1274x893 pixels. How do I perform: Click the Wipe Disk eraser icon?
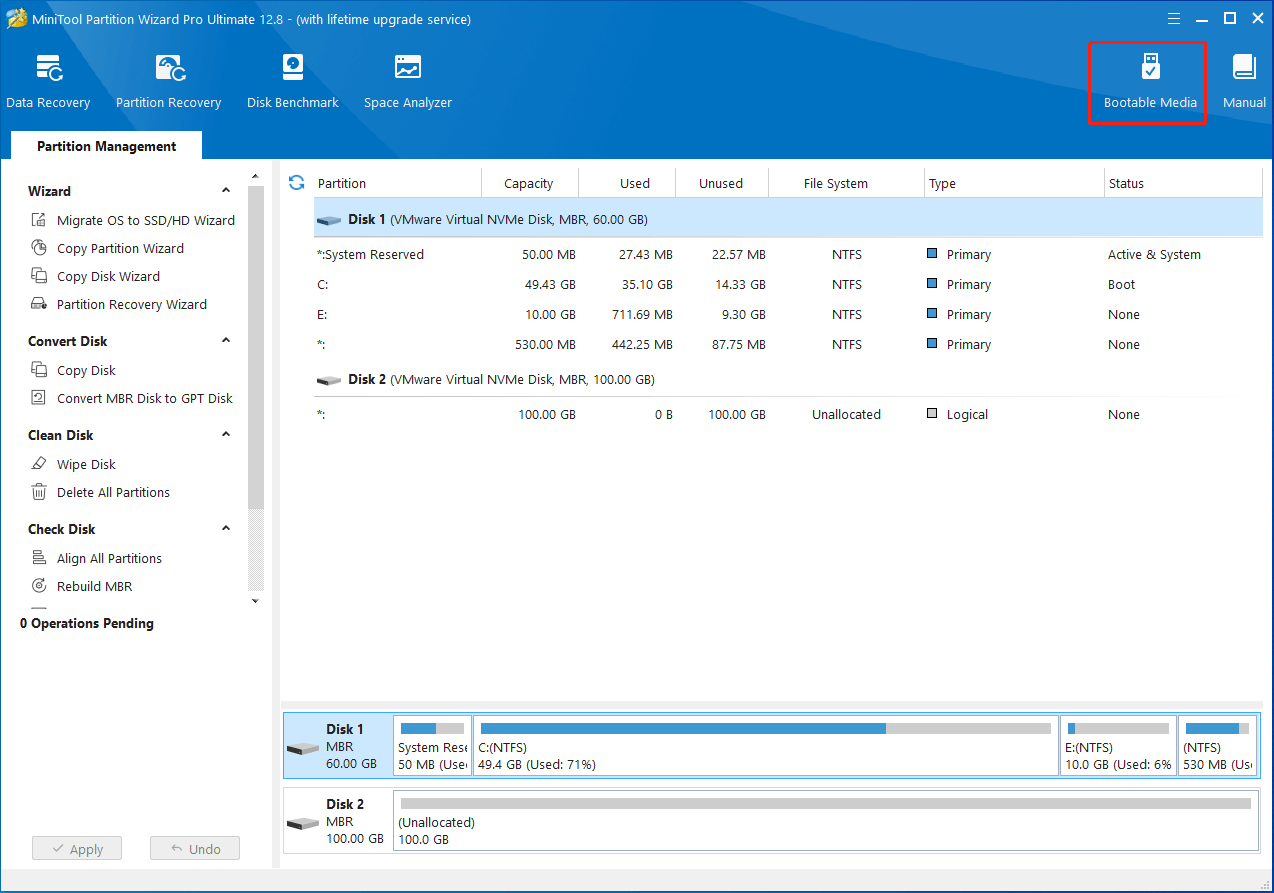coord(39,464)
